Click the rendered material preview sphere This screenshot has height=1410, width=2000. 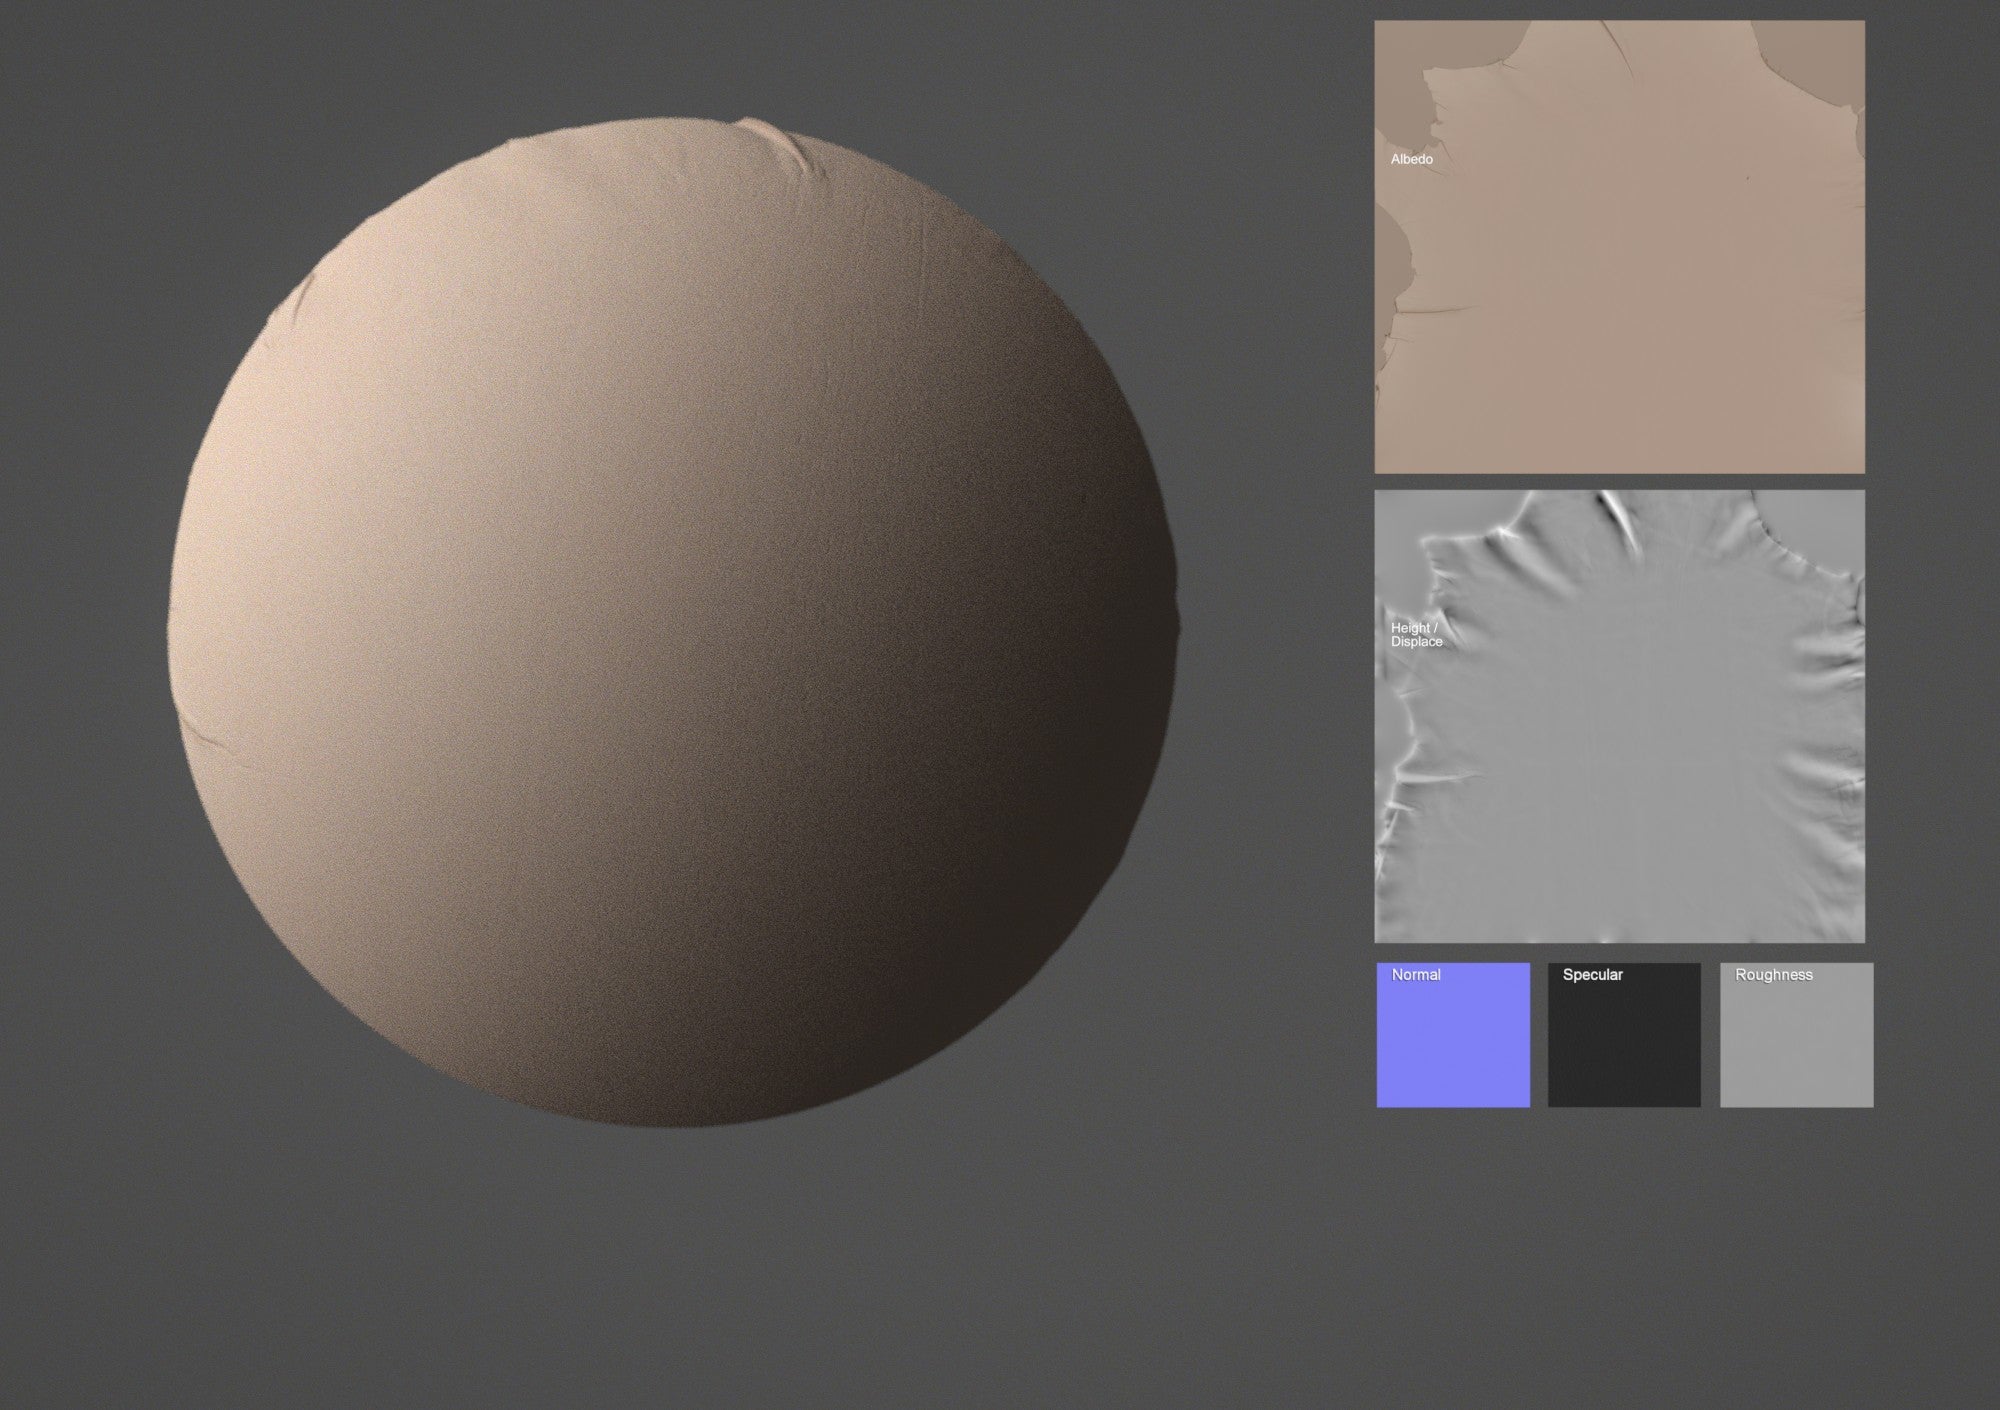click(674, 622)
